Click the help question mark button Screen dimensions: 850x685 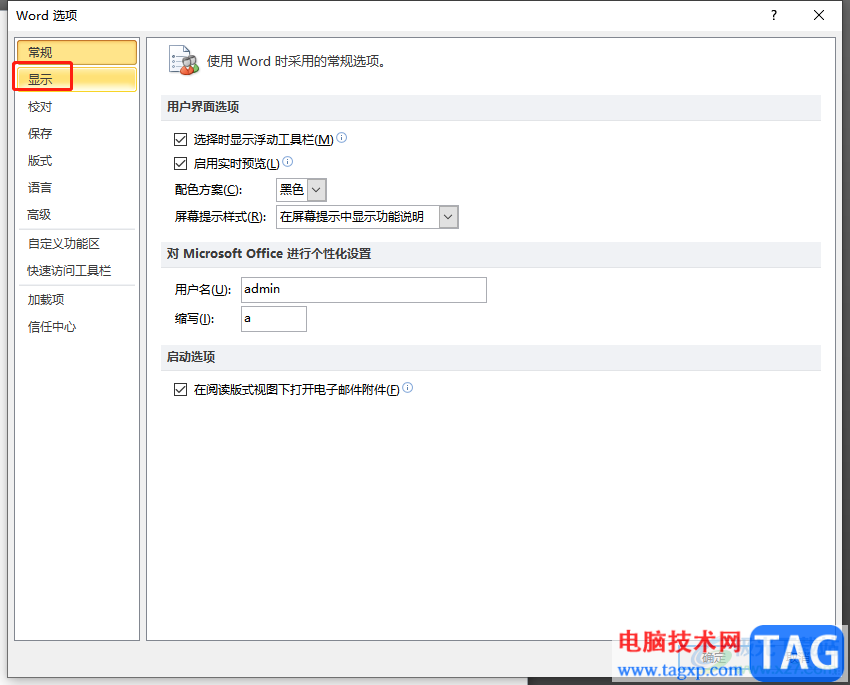(x=774, y=15)
